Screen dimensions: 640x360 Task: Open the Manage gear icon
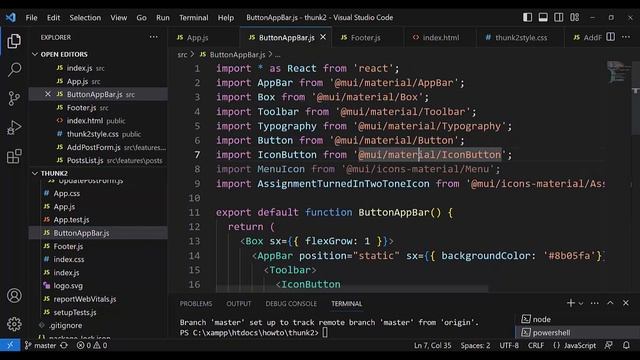pyautogui.click(x=14, y=324)
